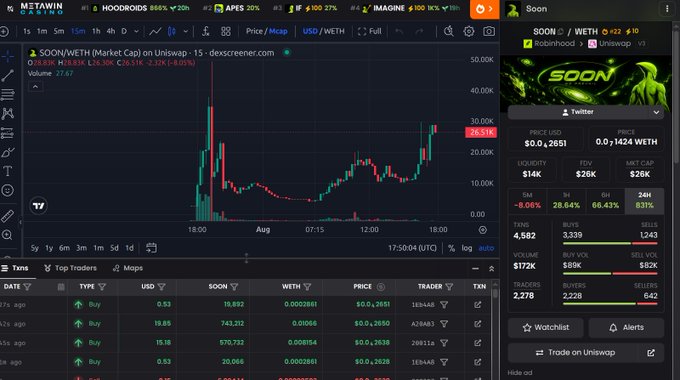Open the emoji icons tool

7,190
